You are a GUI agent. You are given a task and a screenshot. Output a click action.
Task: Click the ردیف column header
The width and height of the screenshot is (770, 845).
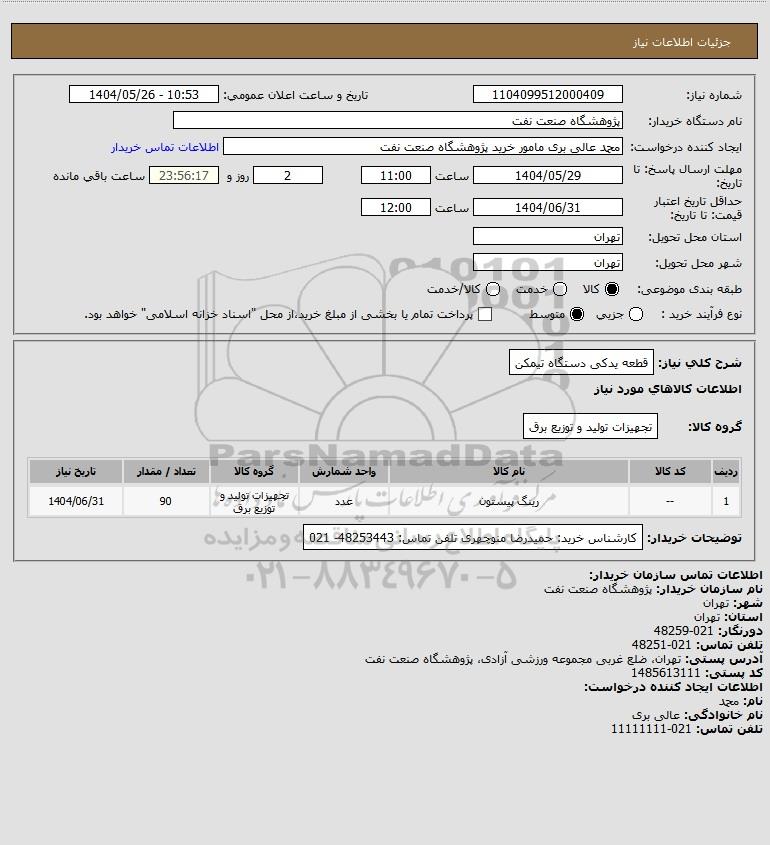coord(726,472)
